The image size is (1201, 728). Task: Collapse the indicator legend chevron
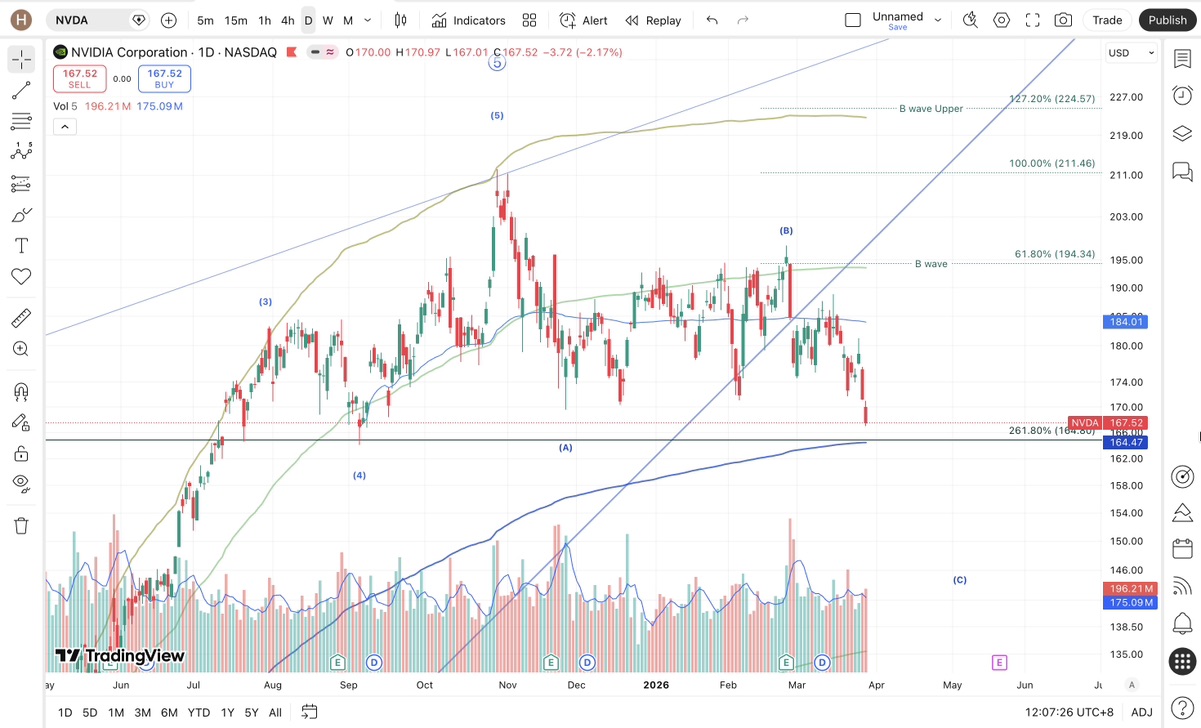tap(64, 127)
